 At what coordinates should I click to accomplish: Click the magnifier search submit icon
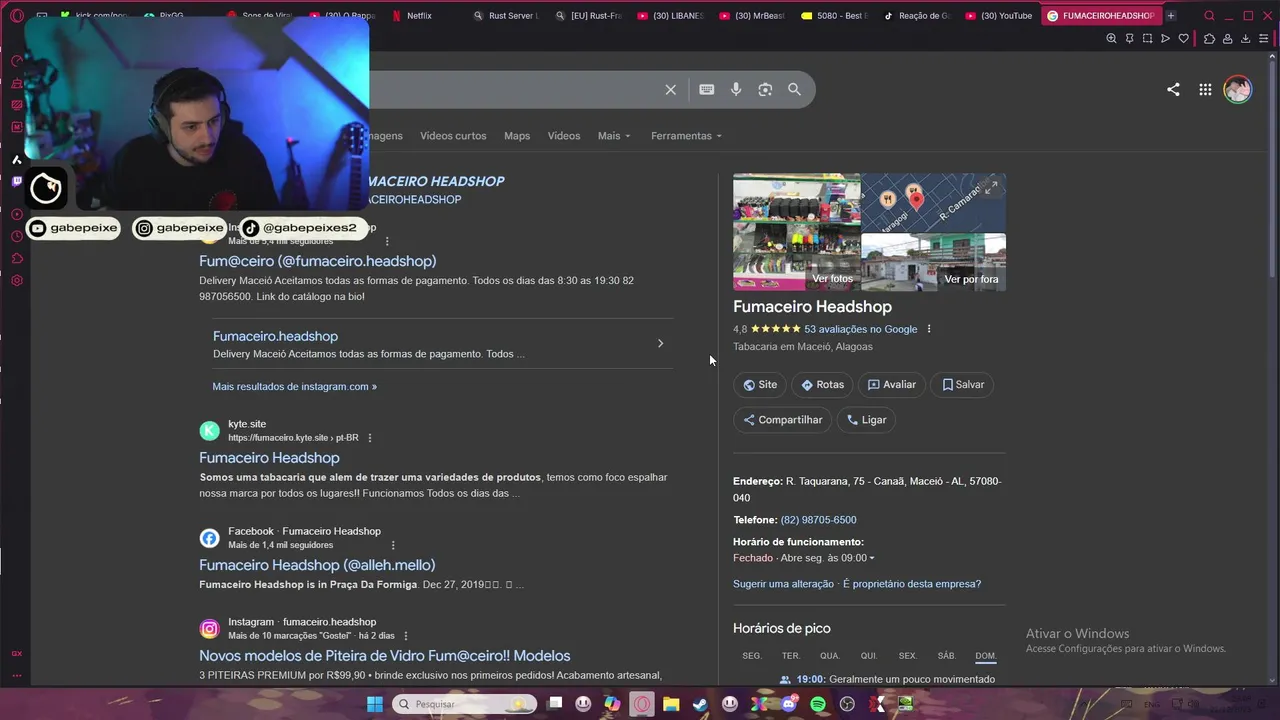(794, 89)
